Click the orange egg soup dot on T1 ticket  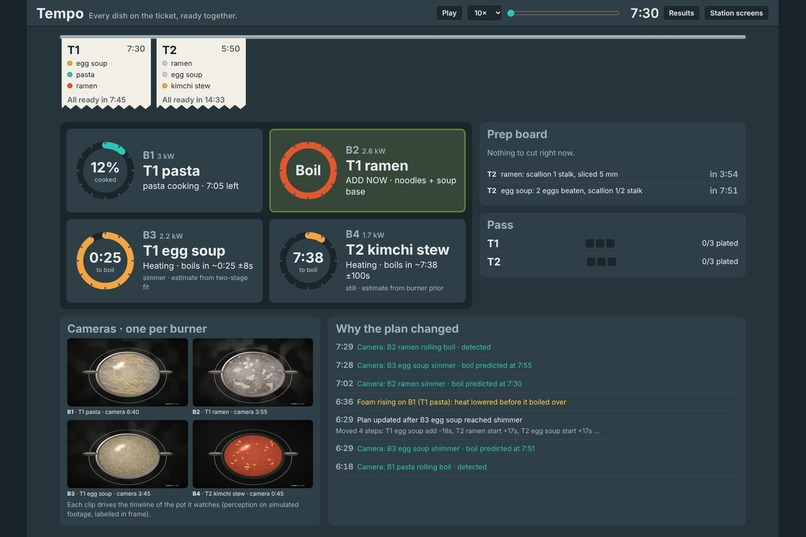(70, 63)
